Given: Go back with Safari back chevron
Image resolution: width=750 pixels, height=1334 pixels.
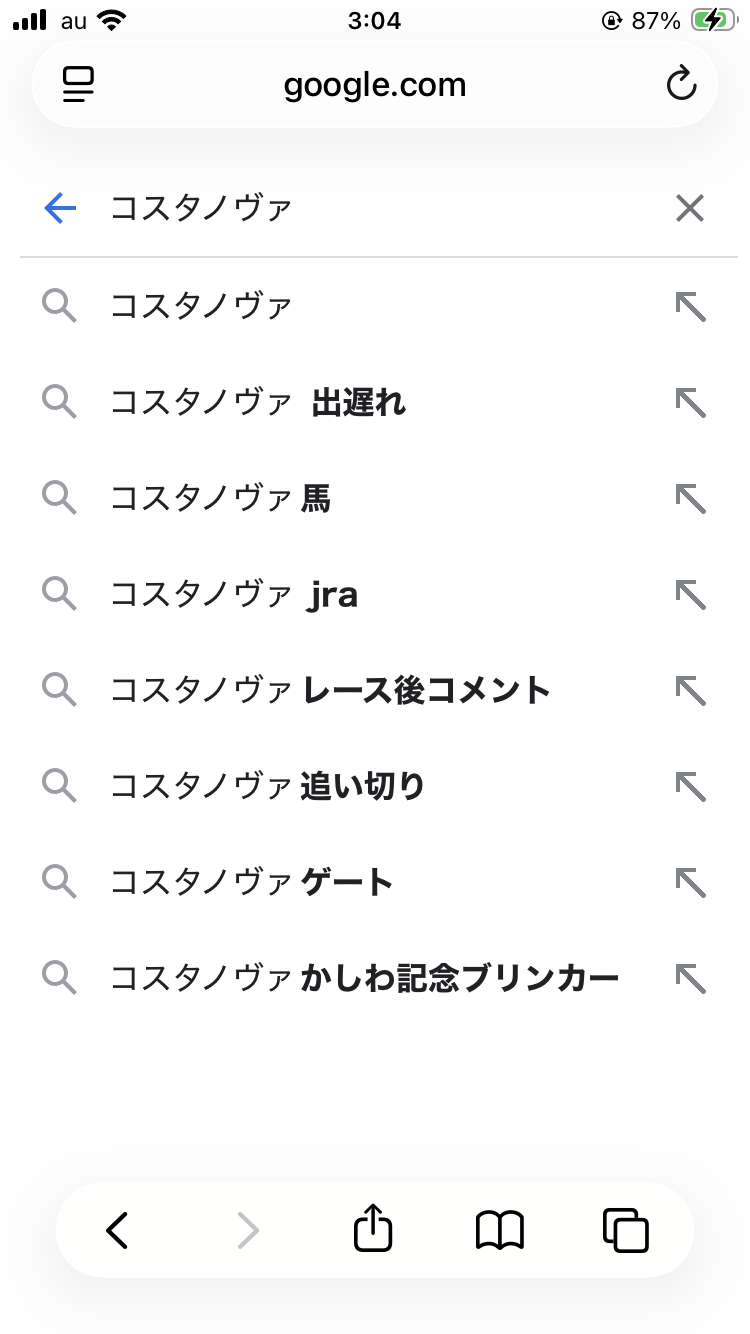Looking at the screenshot, I should (x=118, y=1231).
